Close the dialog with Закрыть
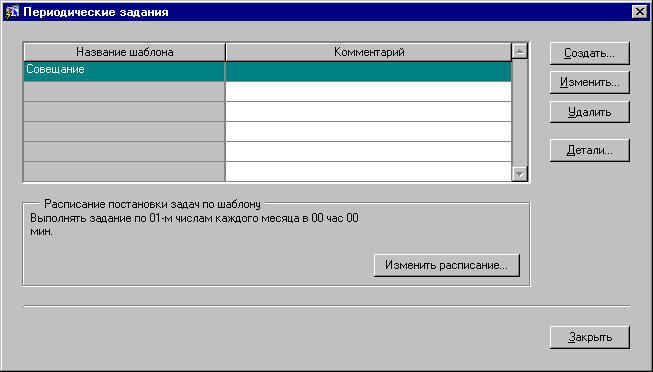This screenshot has width=653, height=372. pos(589,337)
